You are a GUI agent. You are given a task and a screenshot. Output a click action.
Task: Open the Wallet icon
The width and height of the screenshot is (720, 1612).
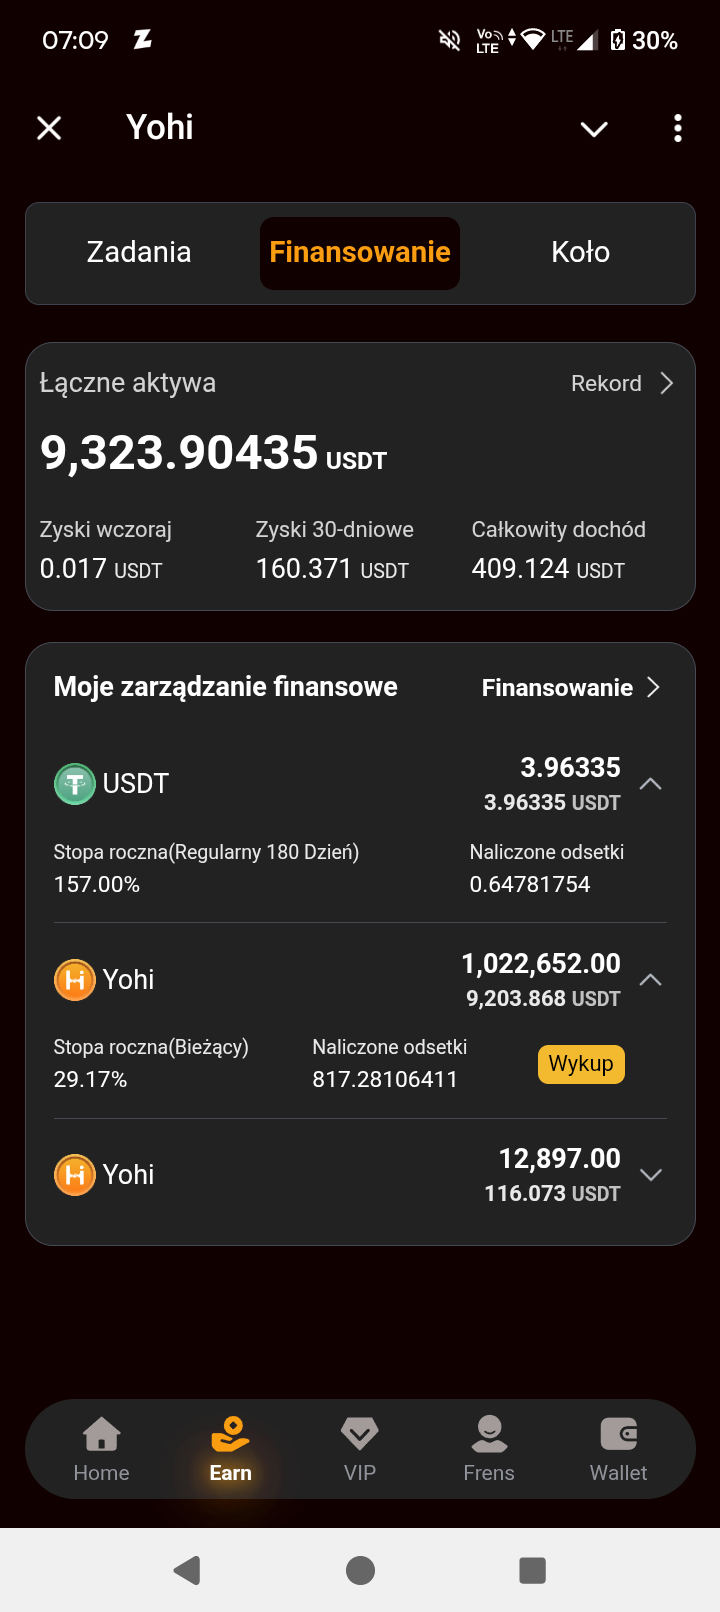[618, 1435]
